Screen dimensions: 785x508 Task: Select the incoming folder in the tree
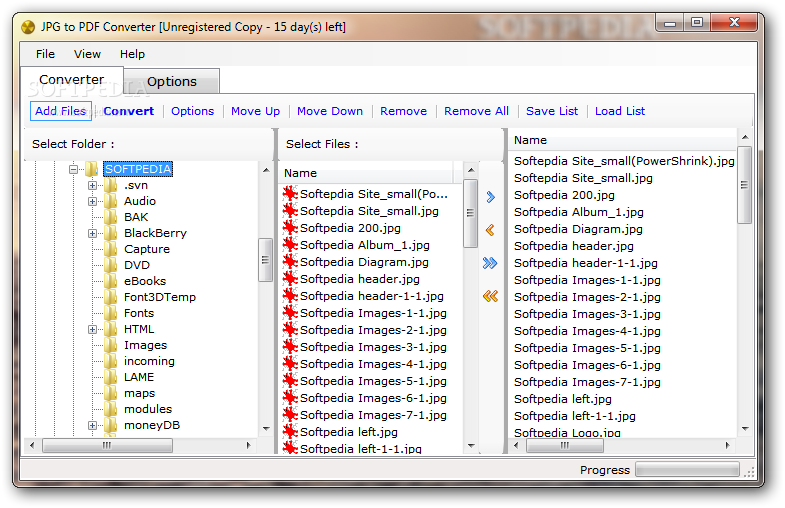pyautogui.click(x=149, y=361)
